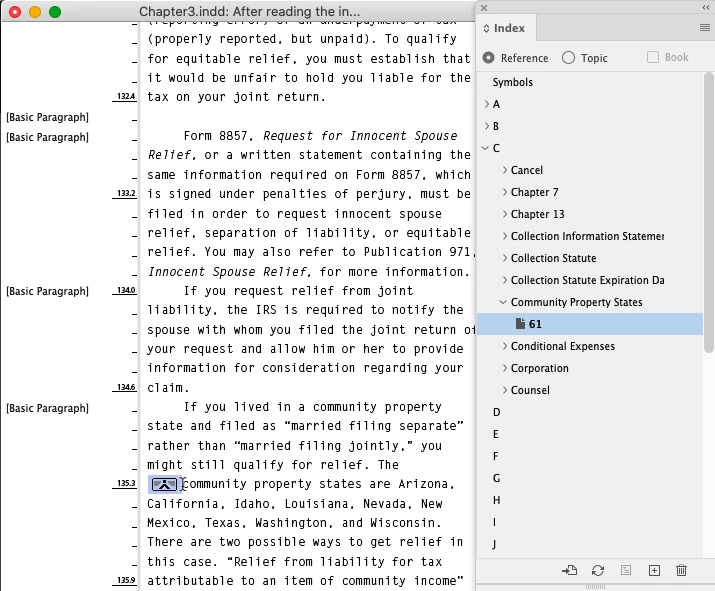The height and width of the screenshot is (591, 715).
Task: Click Basic Paragraph style beside "Form 8857"
Action: coord(47,137)
